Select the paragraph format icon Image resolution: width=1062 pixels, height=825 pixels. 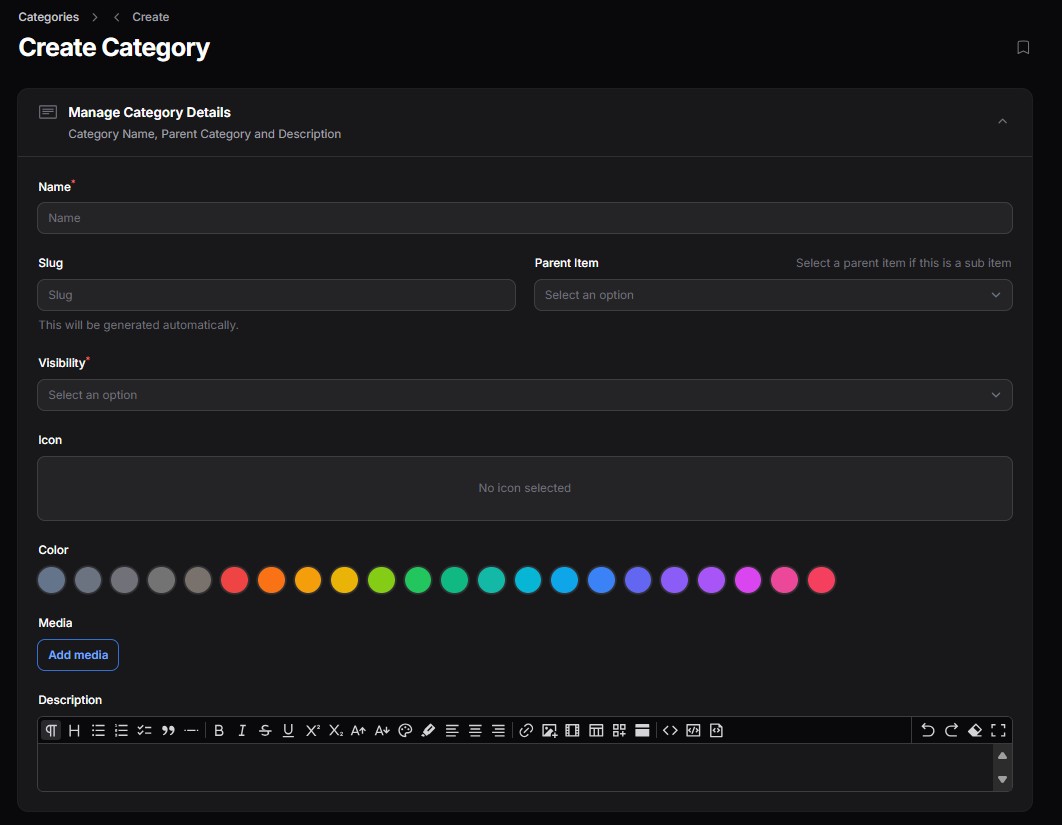[51, 730]
